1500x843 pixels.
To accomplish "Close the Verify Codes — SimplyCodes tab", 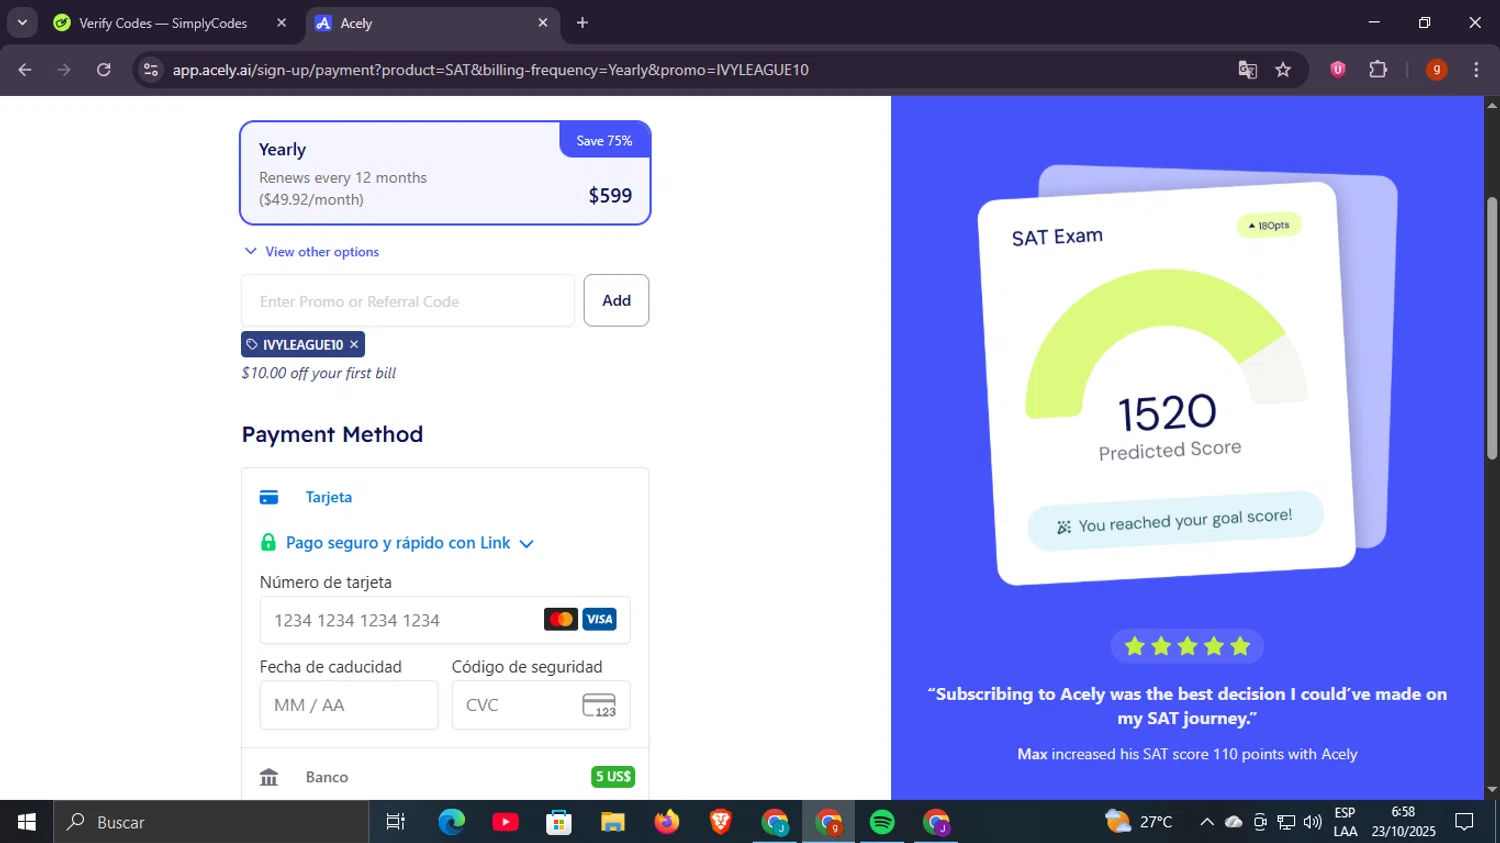I will point(281,22).
